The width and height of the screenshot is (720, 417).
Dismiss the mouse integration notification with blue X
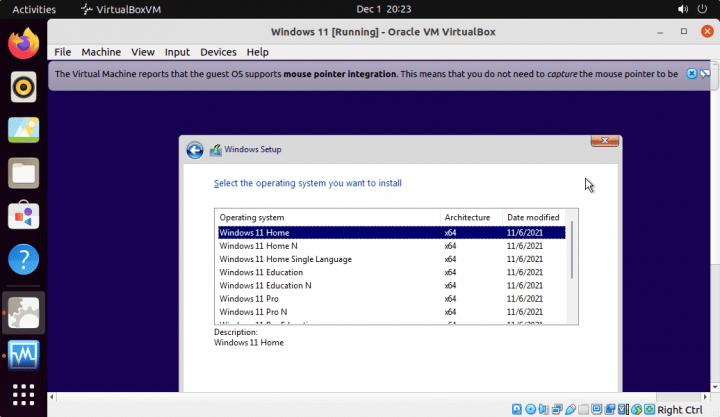(692, 73)
